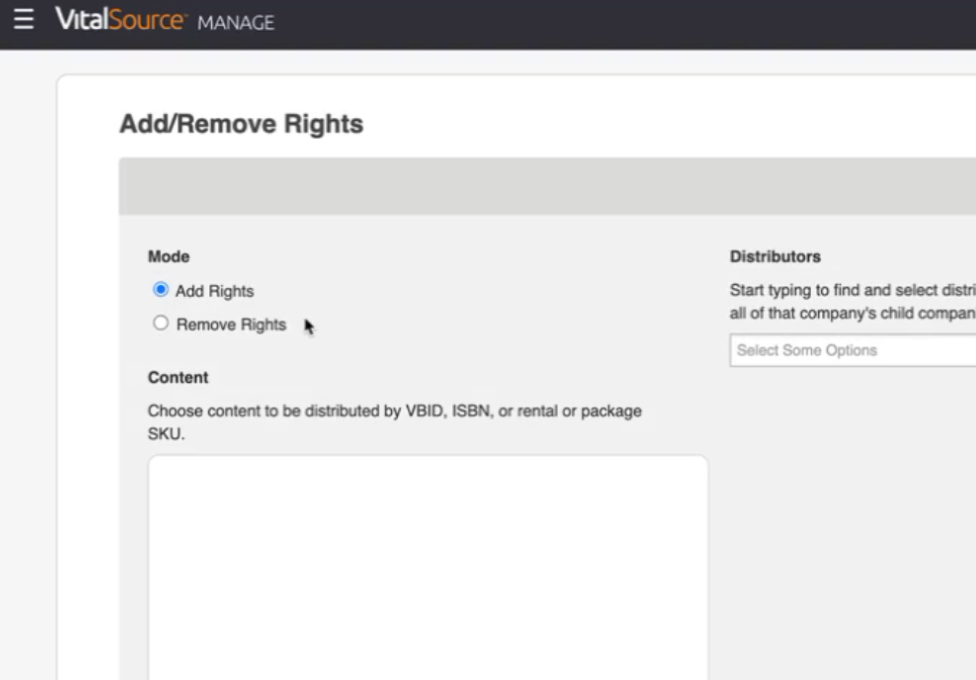Click the gray banner below the heading
Viewport: 976px width, 680px height.
tap(547, 186)
